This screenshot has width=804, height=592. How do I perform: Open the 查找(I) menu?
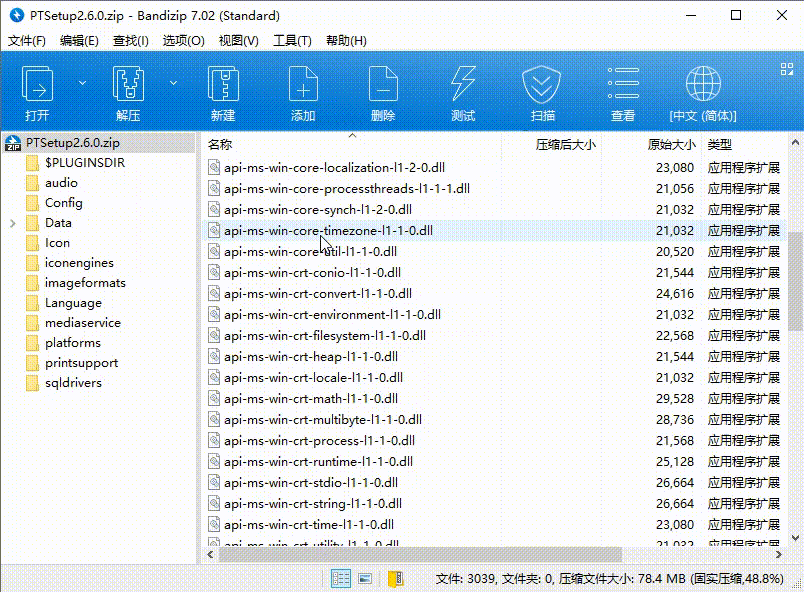pyautogui.click(x=131, y=40)
